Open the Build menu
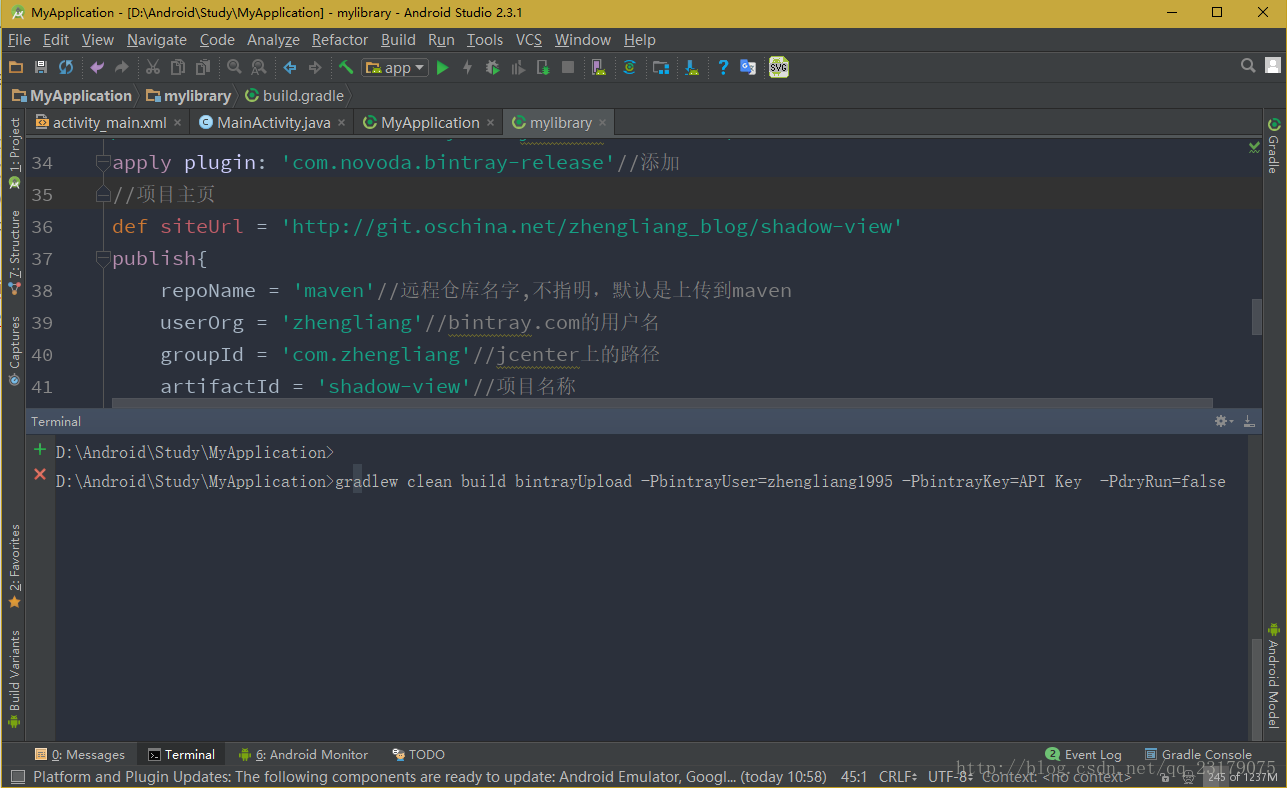This screenshot has height=788, width=1287. (398, 40)
